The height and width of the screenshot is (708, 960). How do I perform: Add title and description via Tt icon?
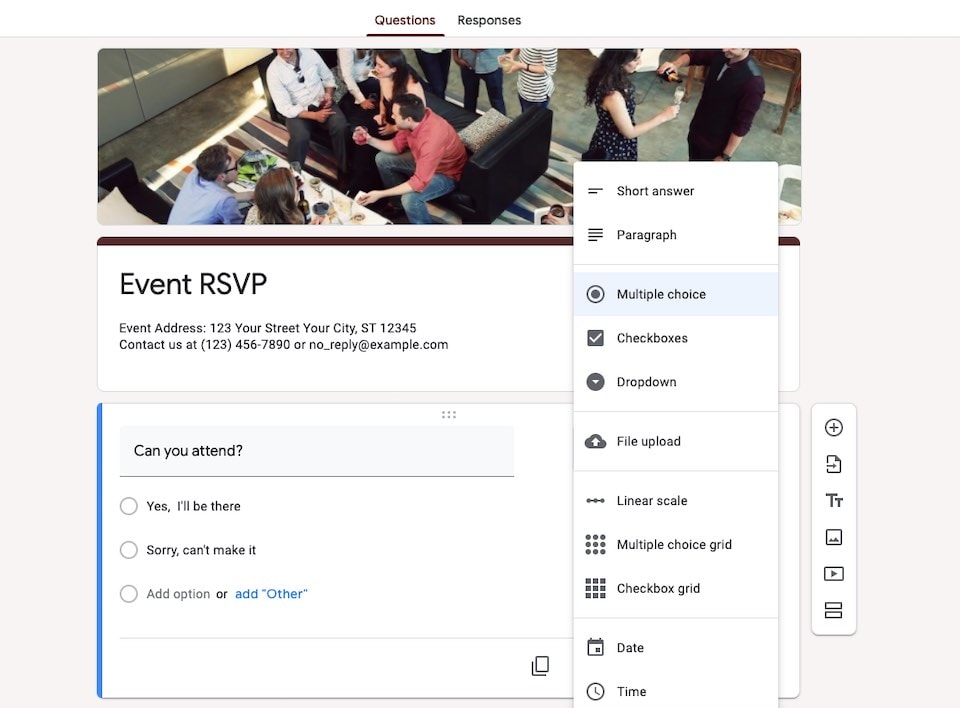[x=833, y=501]
